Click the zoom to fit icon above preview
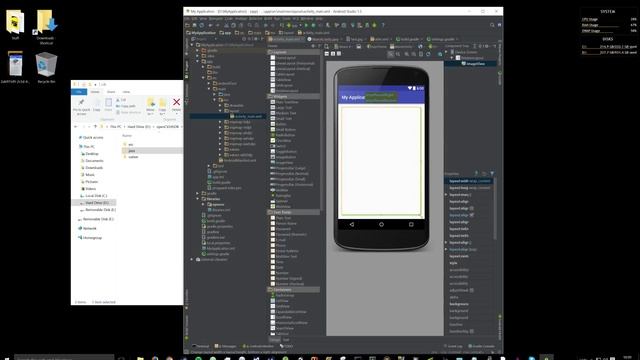 (391, 54)
